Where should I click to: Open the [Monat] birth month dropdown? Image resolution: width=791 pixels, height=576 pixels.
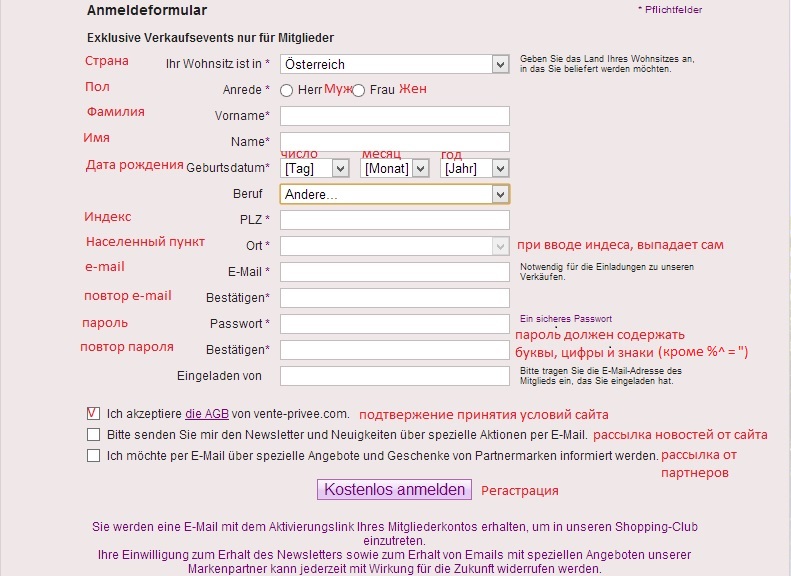point(394,168)
